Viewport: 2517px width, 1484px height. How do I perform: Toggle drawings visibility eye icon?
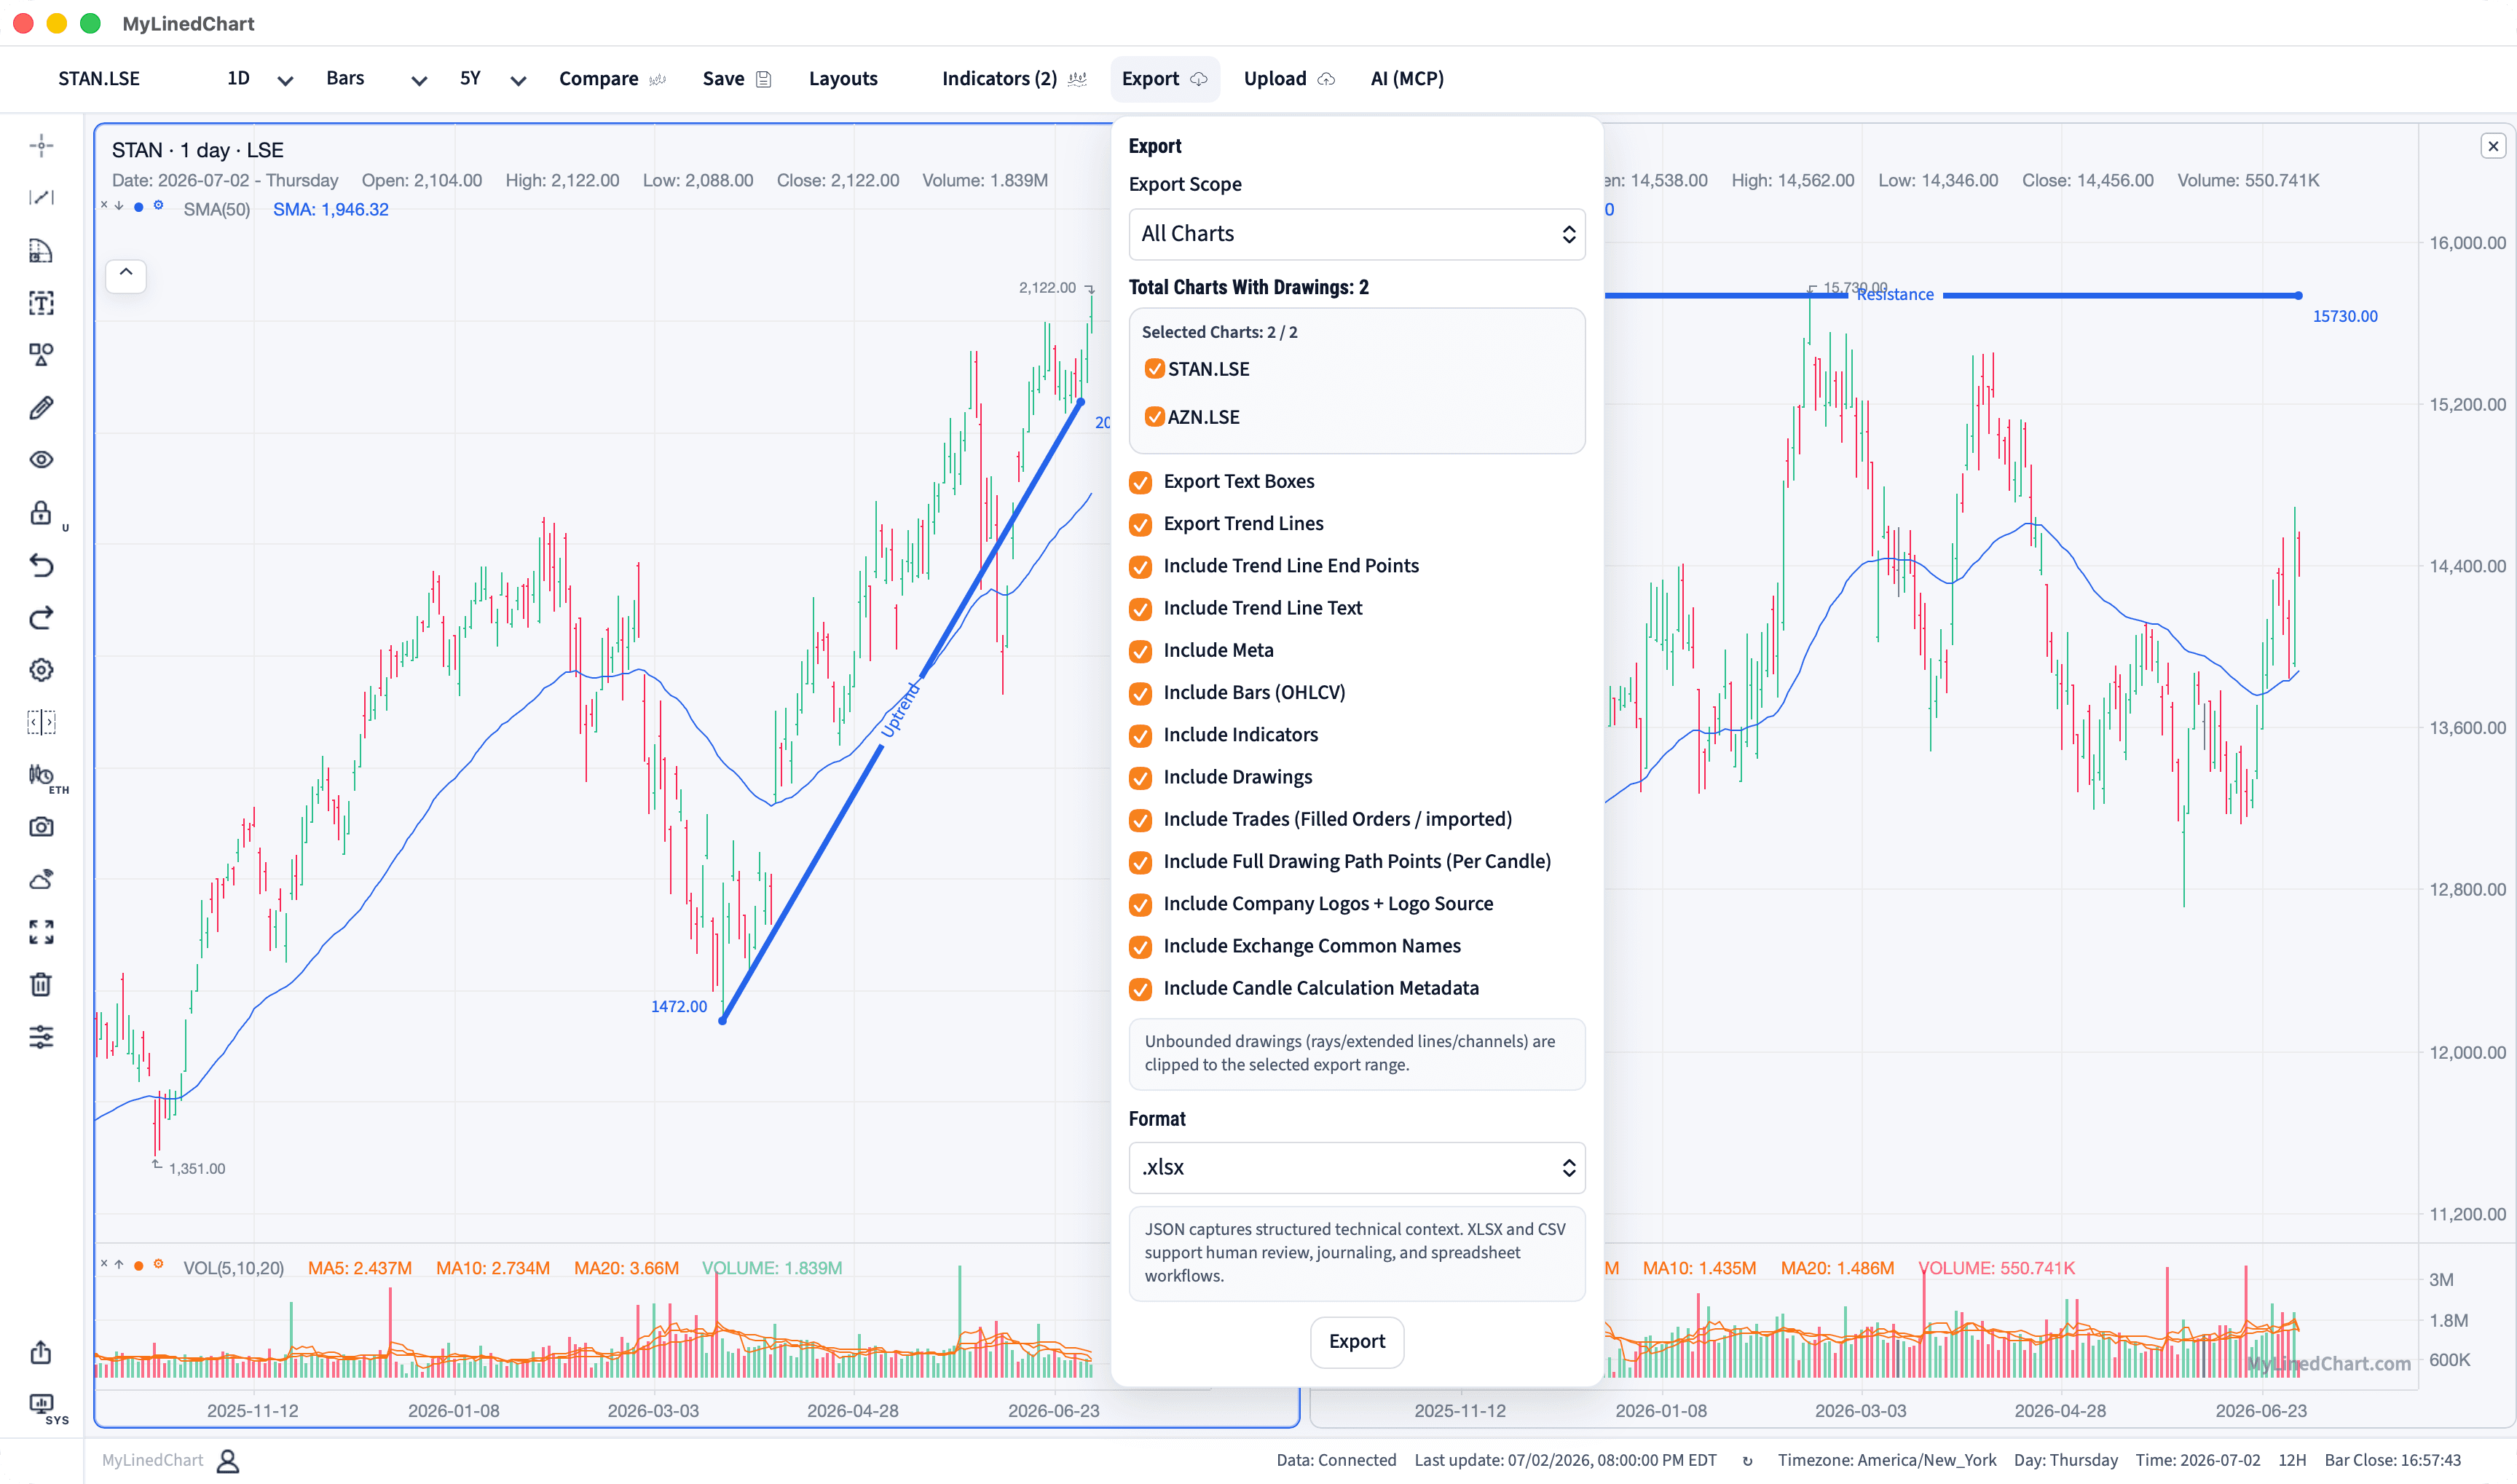pos(41,460)
